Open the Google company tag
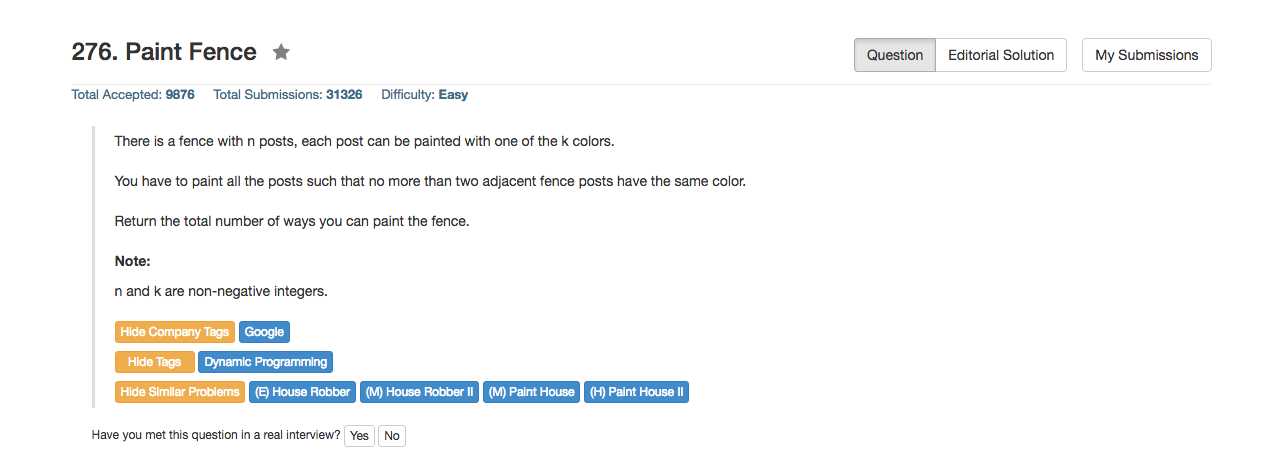The width and height of the screenshot is (1268, 451). pos(265,332)
